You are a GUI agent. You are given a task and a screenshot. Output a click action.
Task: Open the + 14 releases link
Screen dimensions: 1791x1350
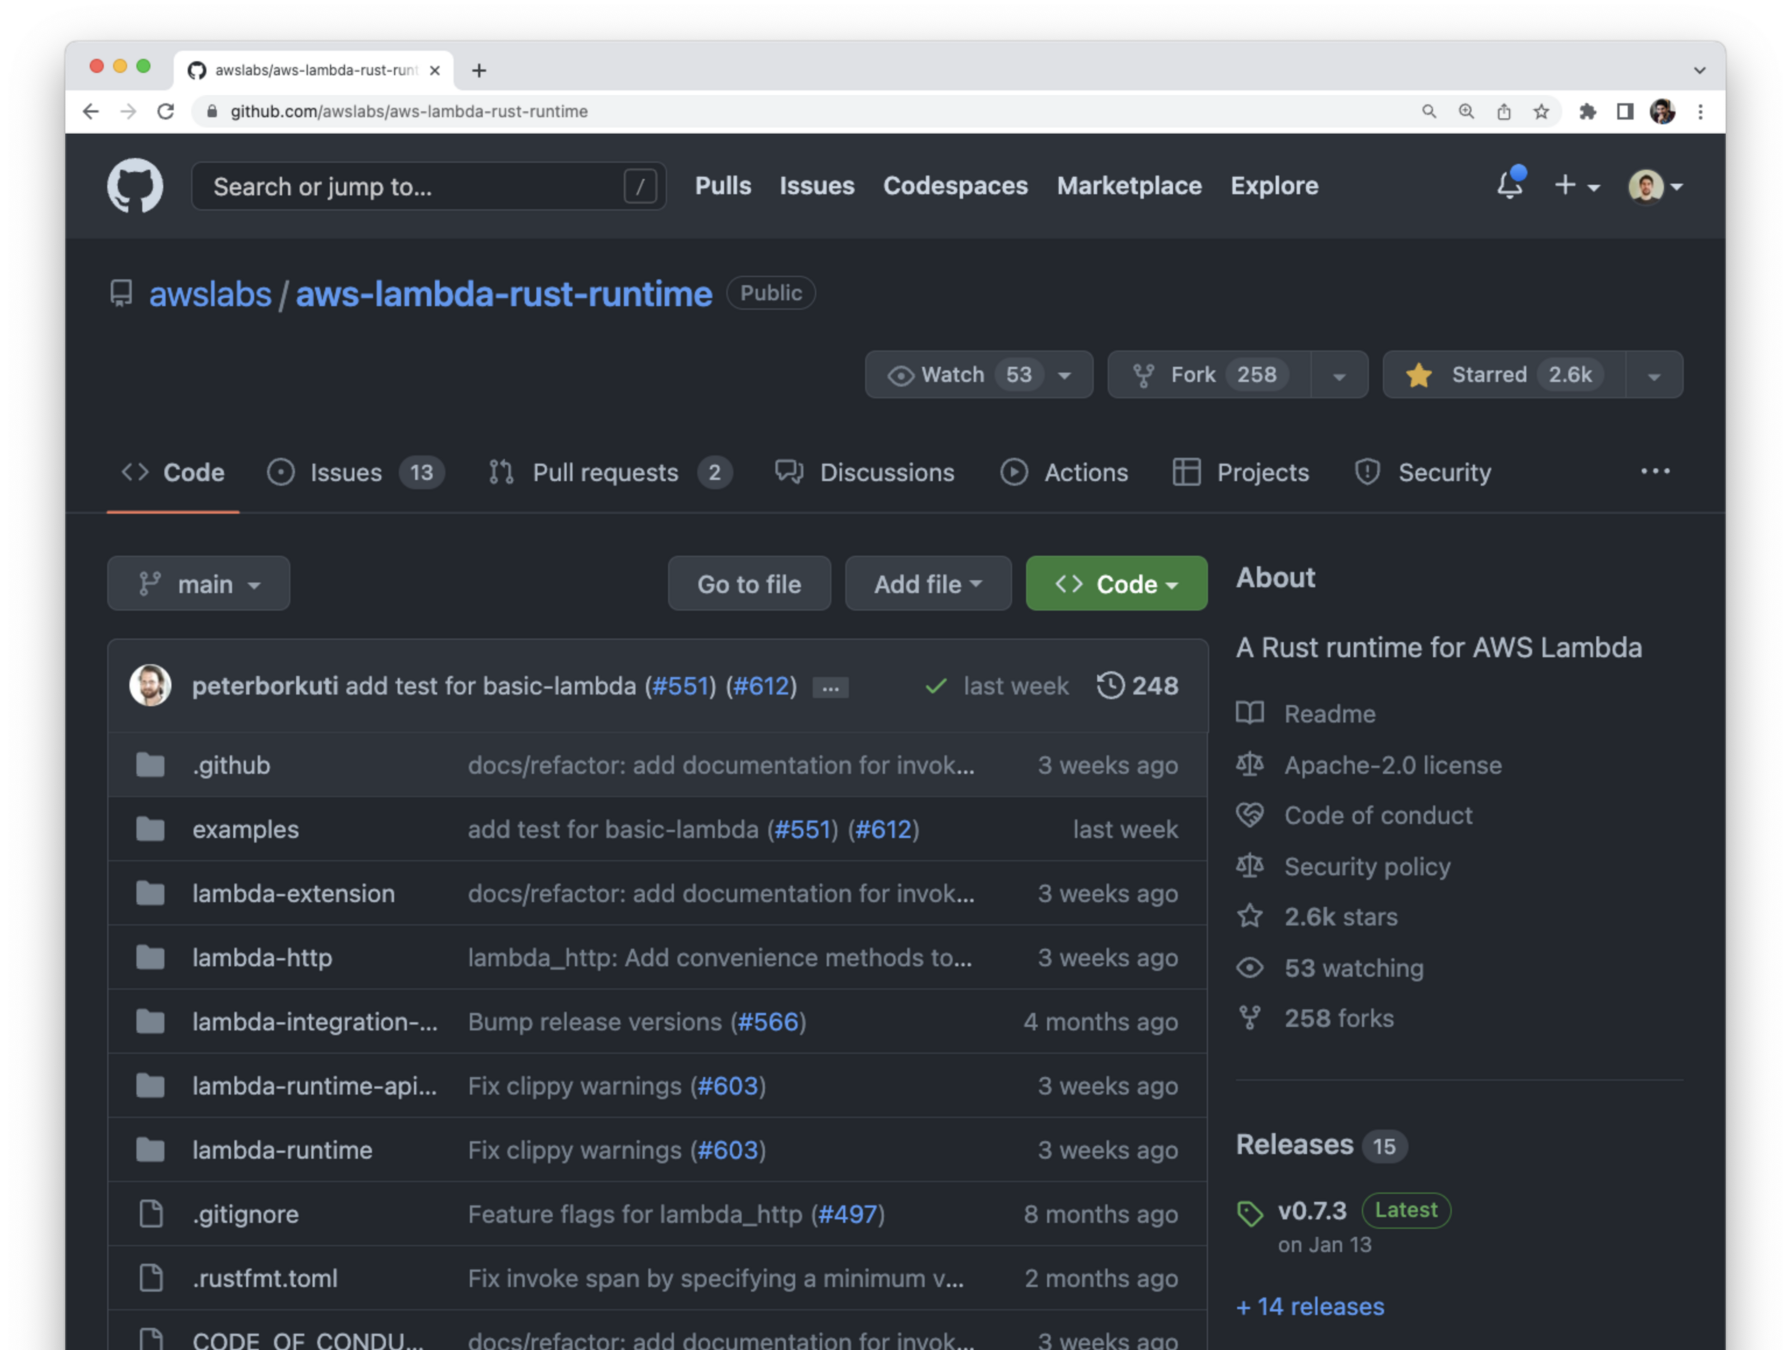point(1310,1307)
